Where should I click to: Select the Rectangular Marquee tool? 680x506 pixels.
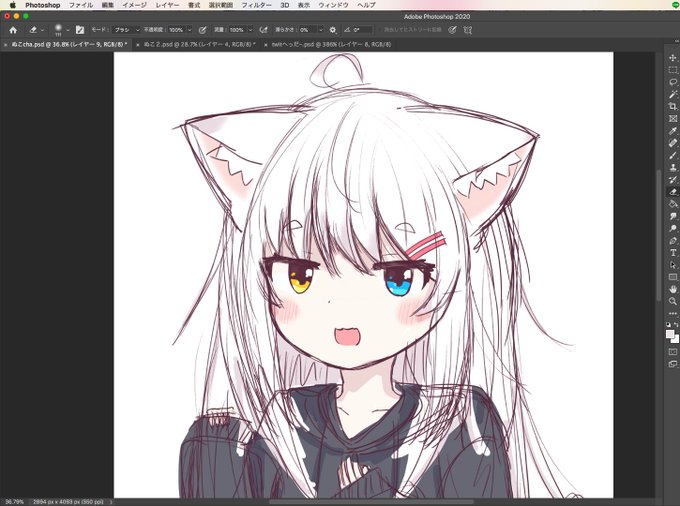[x=673, y=70]
